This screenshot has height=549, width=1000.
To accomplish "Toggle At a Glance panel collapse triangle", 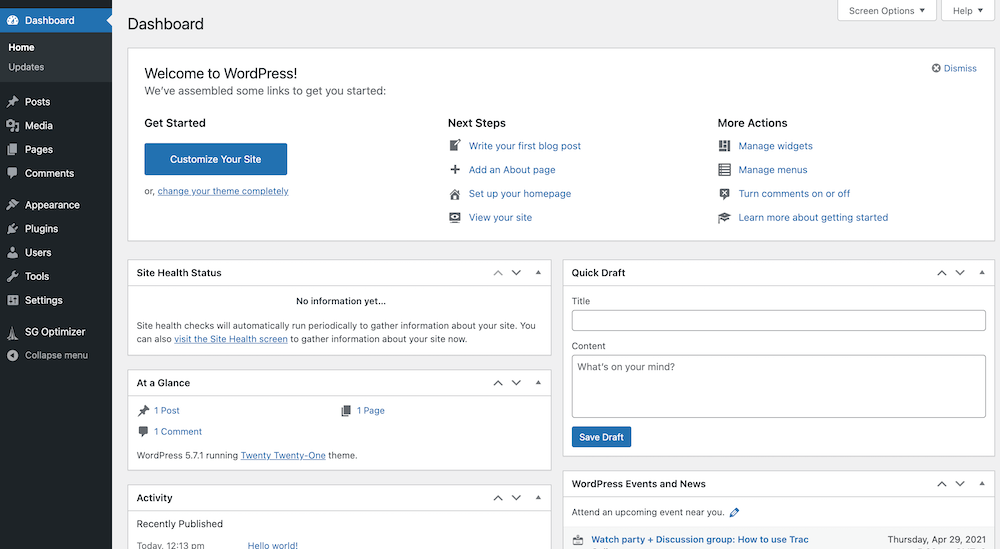I will (x=538, y=383).
